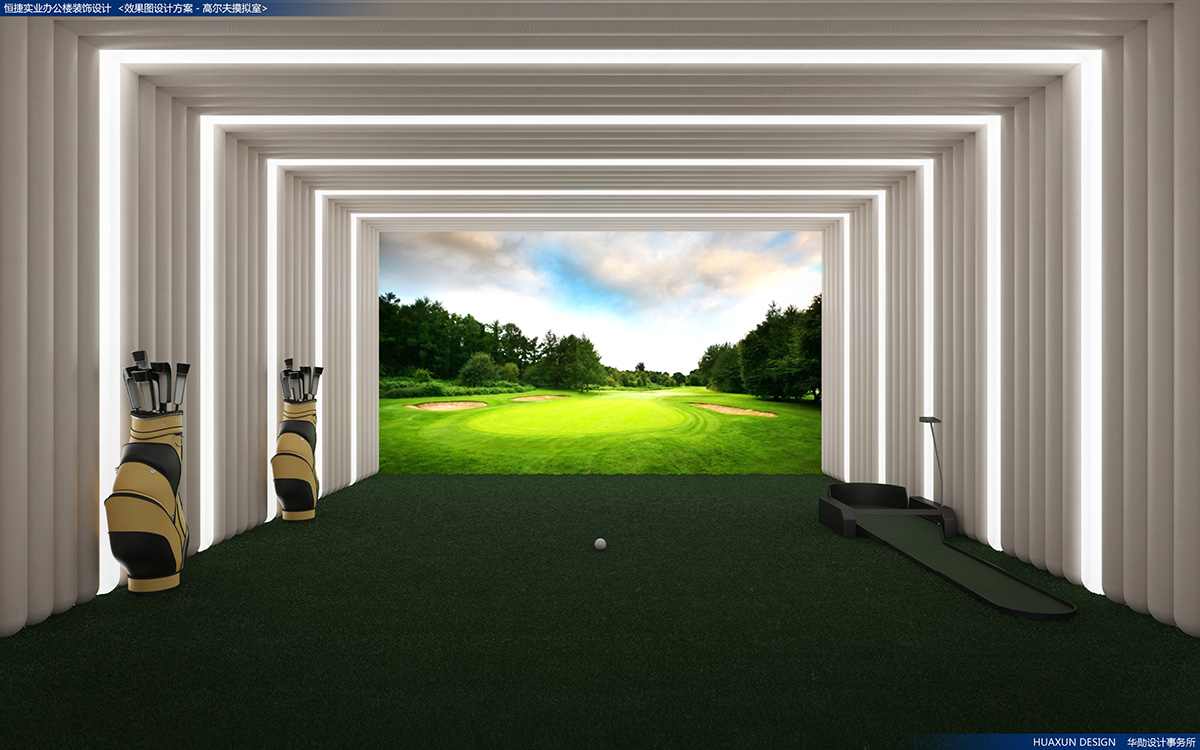Click the upright putter on the right
Screen dimensions: 1200x750
point(934,455)
